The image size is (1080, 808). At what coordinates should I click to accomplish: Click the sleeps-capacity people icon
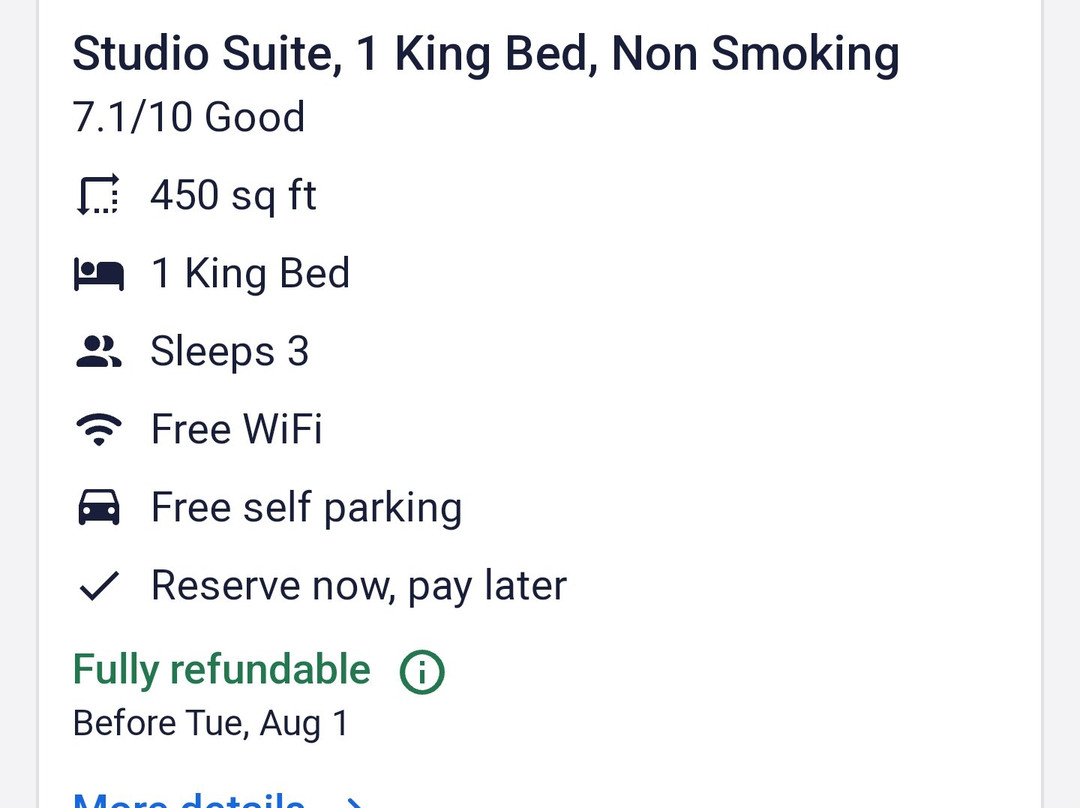pos(98,351)
